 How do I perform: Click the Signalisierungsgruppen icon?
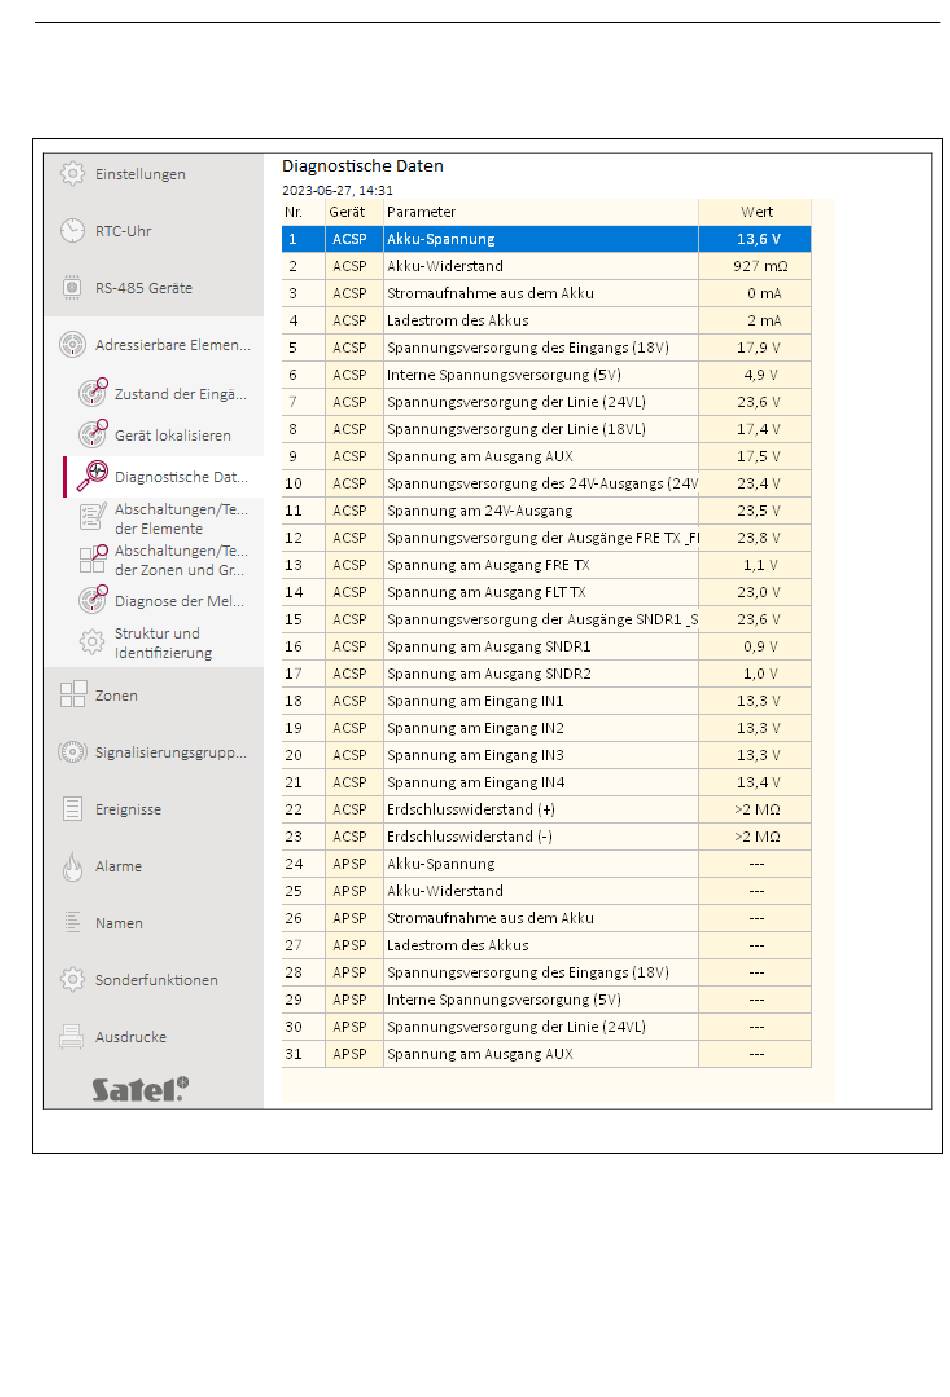(72, 752)
